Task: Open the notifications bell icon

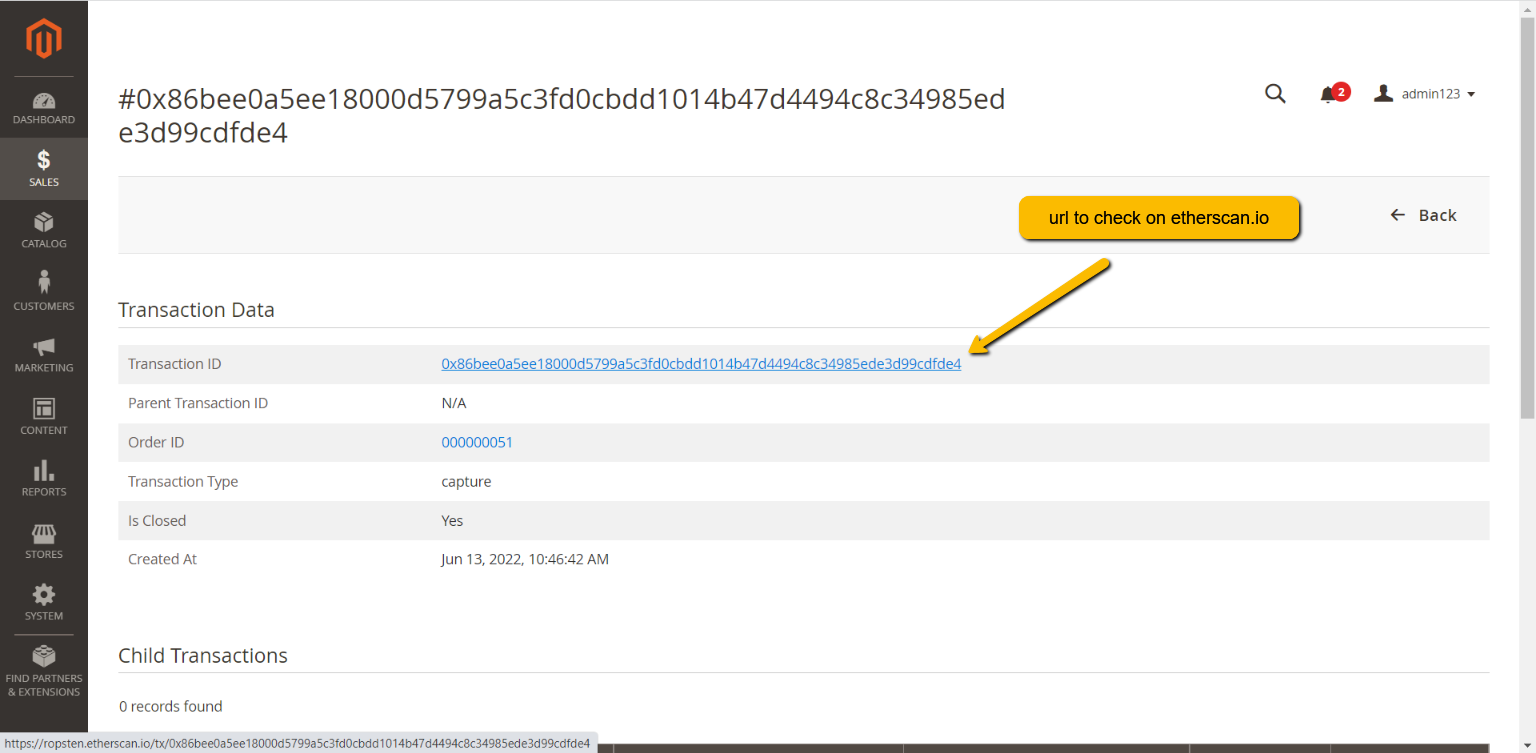Action: (1328, 95)
